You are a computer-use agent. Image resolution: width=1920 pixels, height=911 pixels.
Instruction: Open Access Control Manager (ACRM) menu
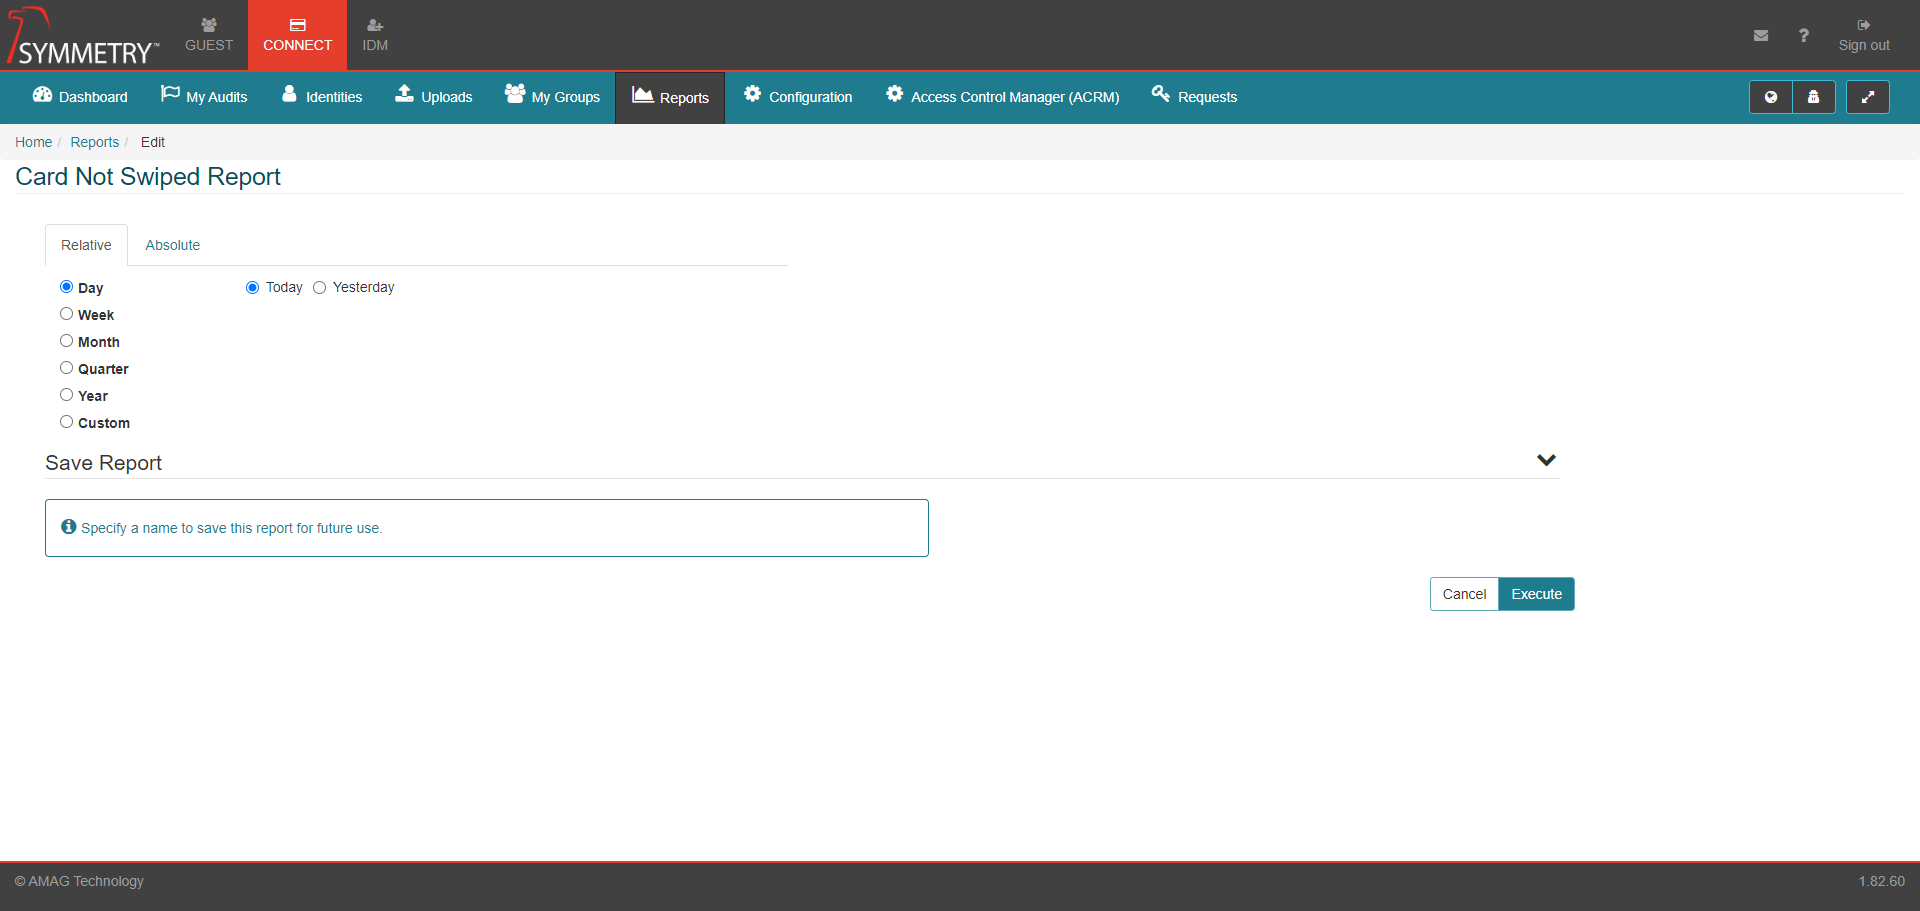tap(1002, 97)
